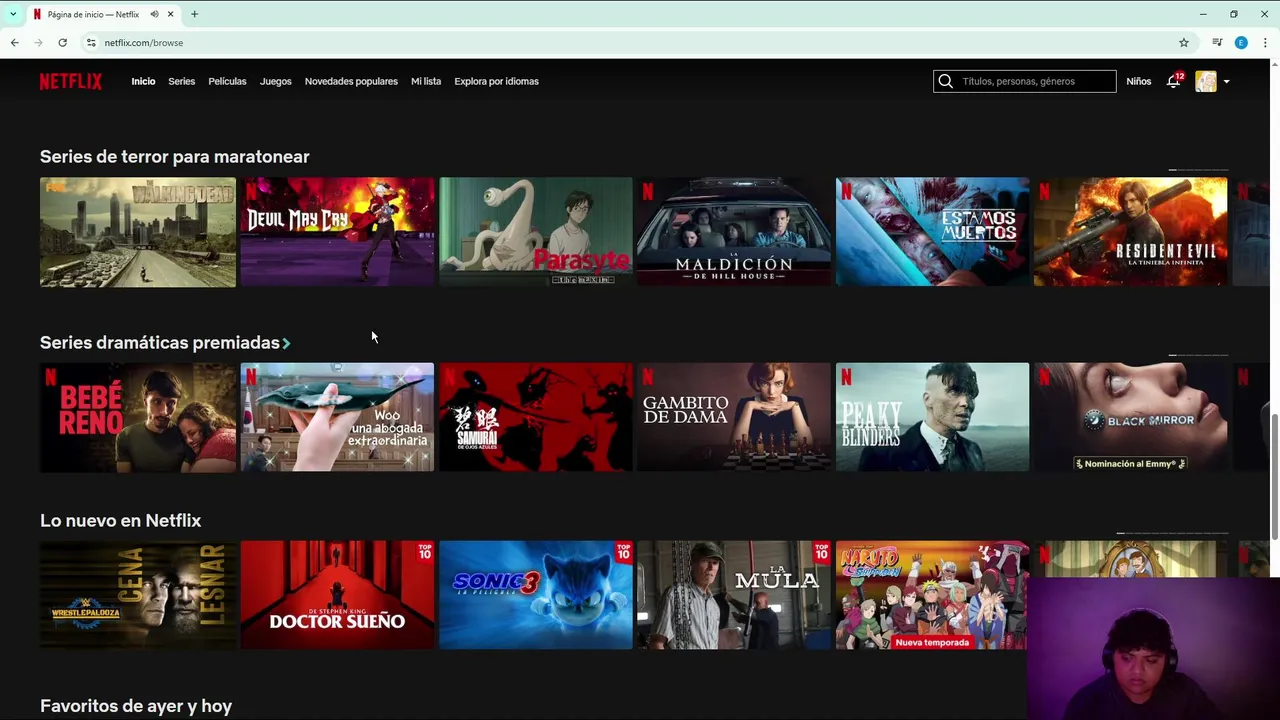
Task: Click the Series de terror row page indicator
Action: (x=1198, y=171)
